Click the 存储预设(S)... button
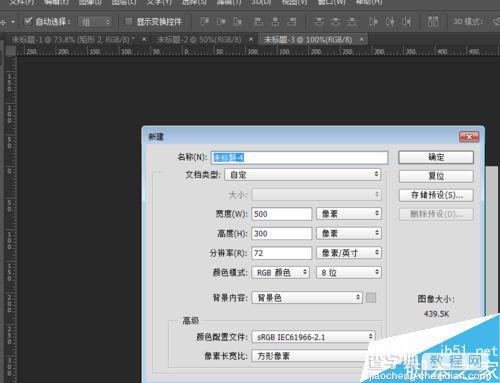This screenshot has width=500, height=383. point(436,195)
